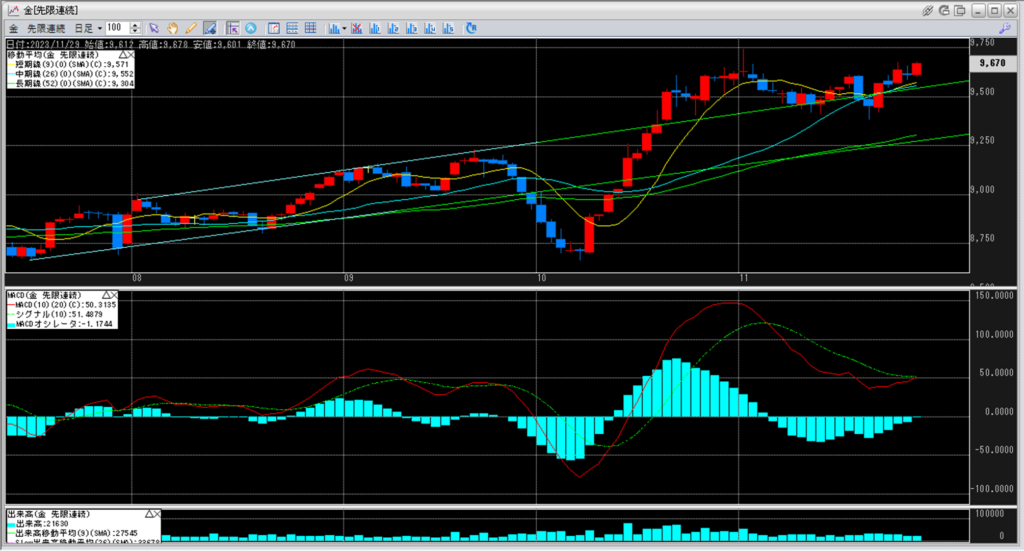Viewport: 1024px width, 551px height.
Task: Click the 09 month marker on time axis
Action: coord(349,278)
